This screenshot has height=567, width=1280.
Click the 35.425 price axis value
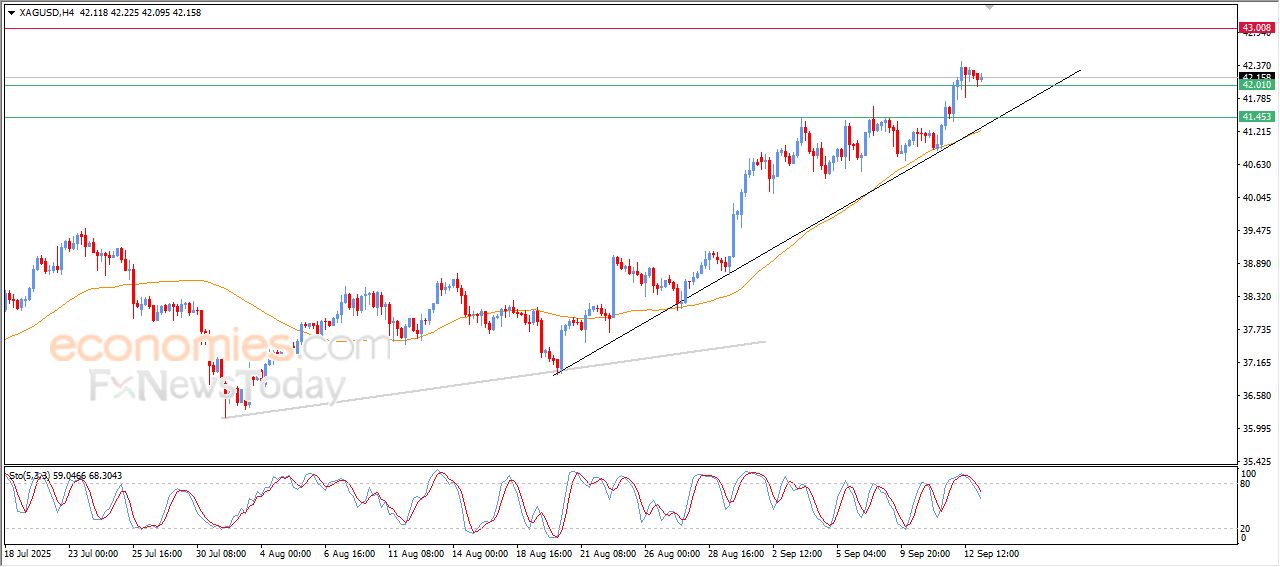(1256, 461)
